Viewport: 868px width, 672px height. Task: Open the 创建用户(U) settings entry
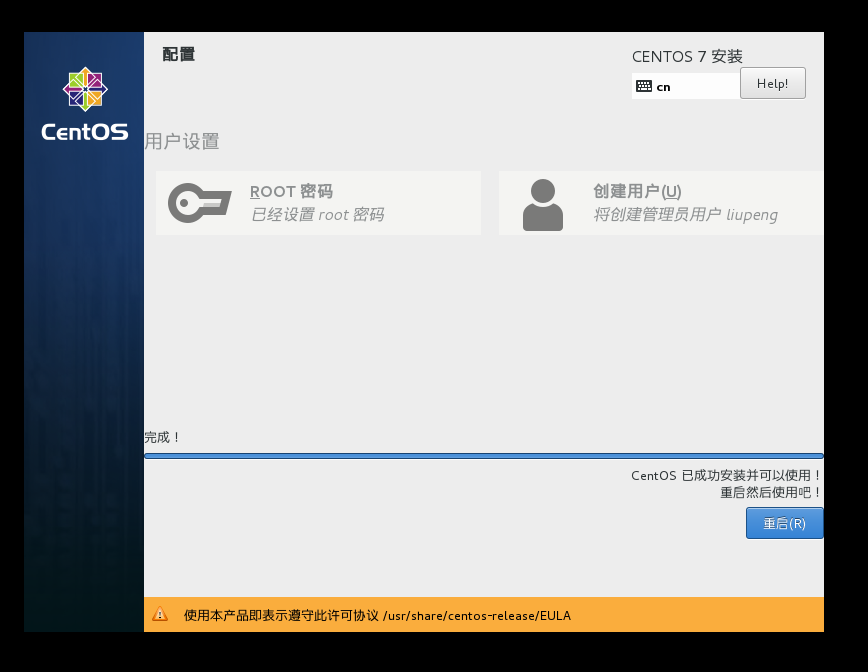click(661, 203)
